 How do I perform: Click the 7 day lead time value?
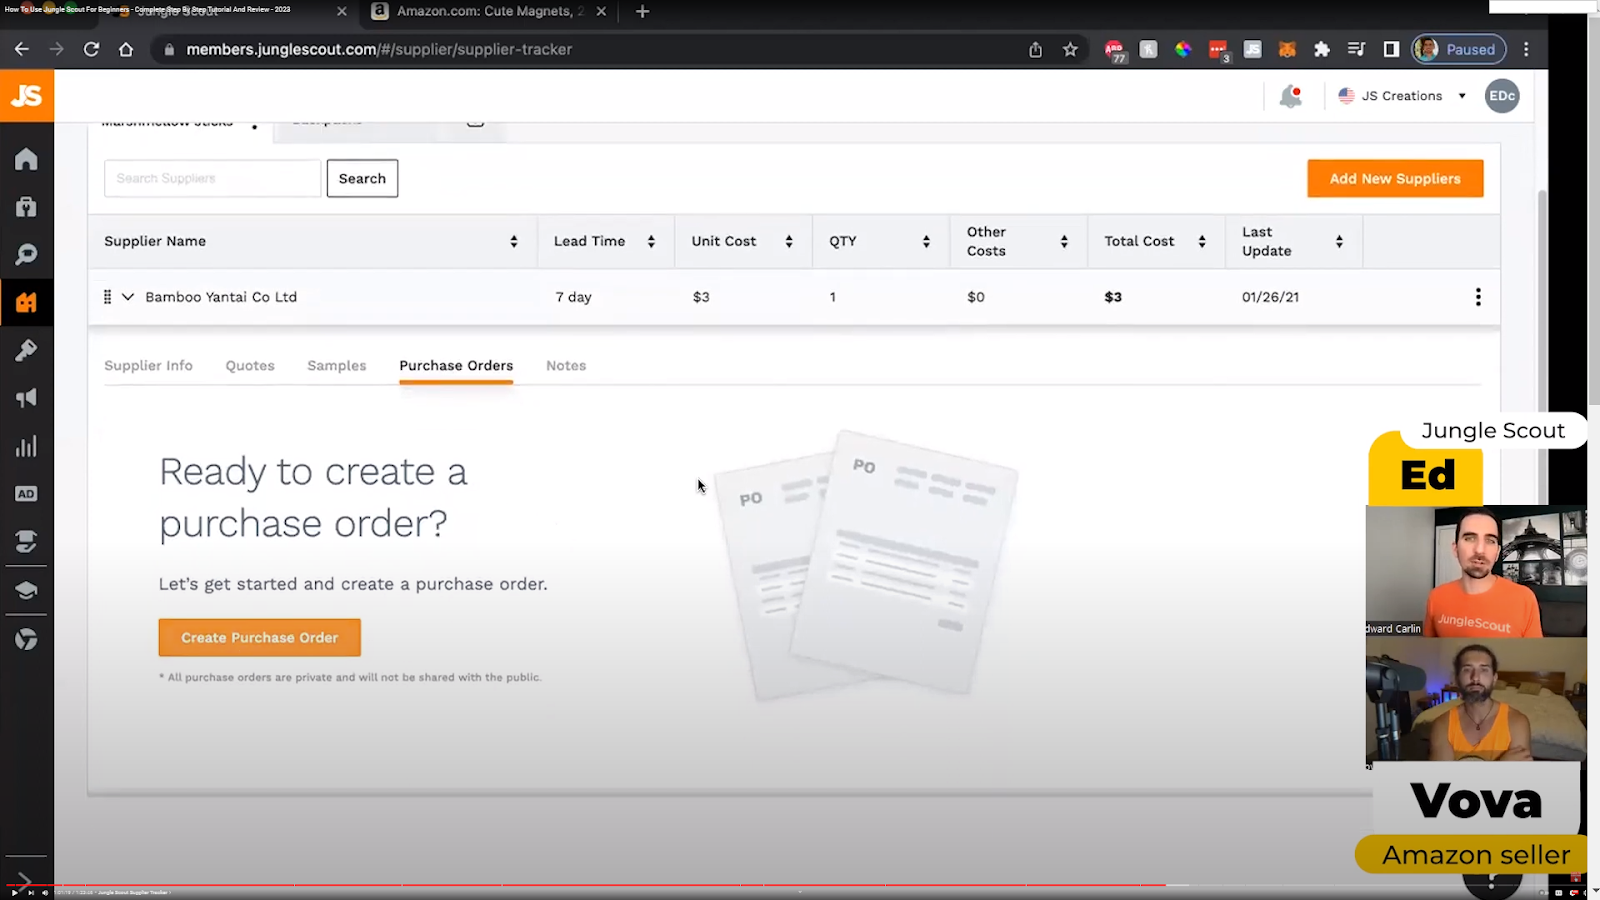tap(573, 297)
